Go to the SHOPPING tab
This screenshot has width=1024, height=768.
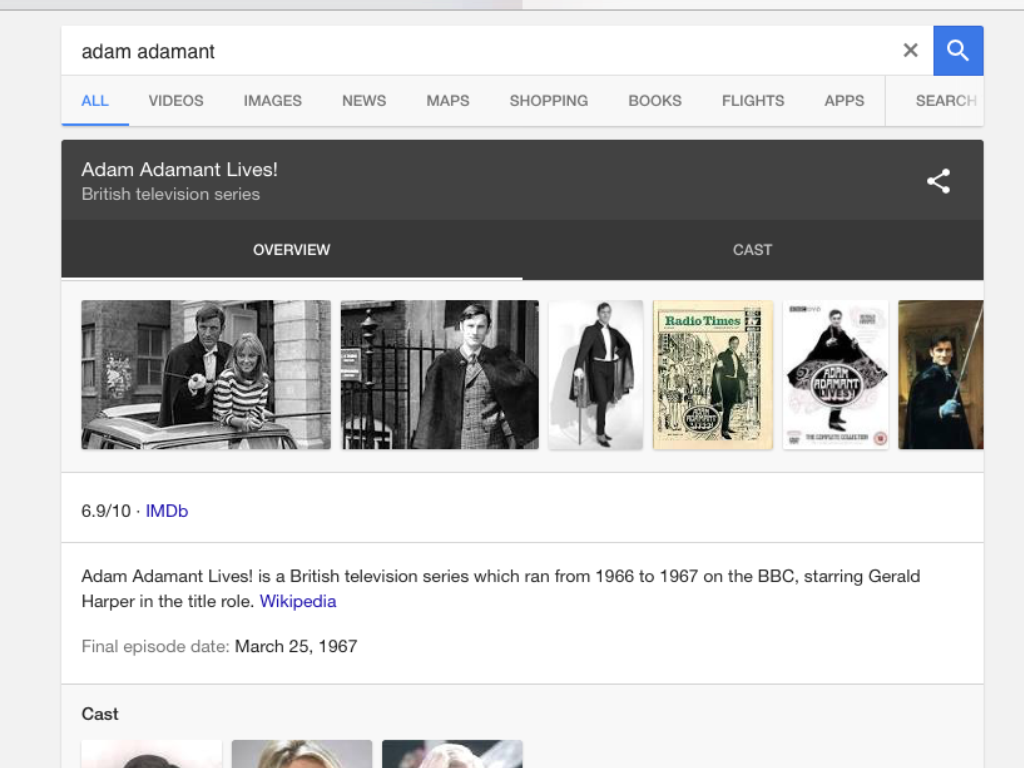click(x=549, y=101)
